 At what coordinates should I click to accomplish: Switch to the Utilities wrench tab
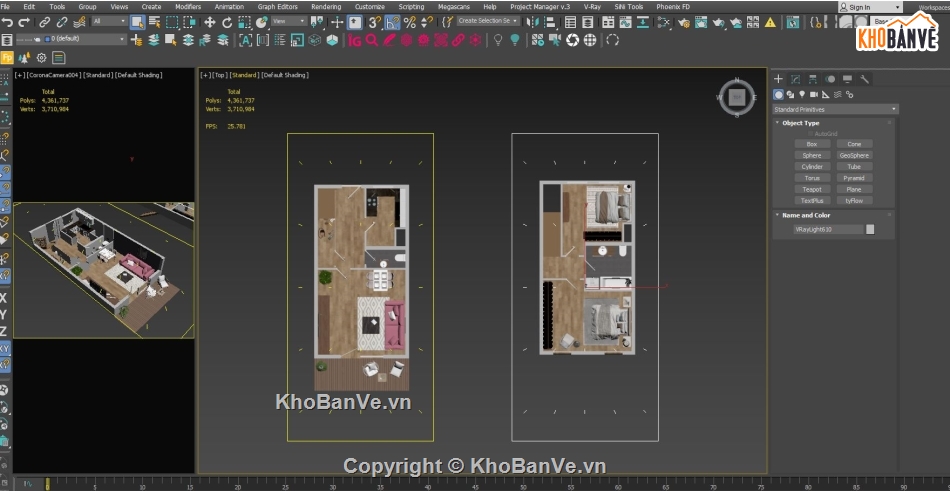click(x=865, y=79)
